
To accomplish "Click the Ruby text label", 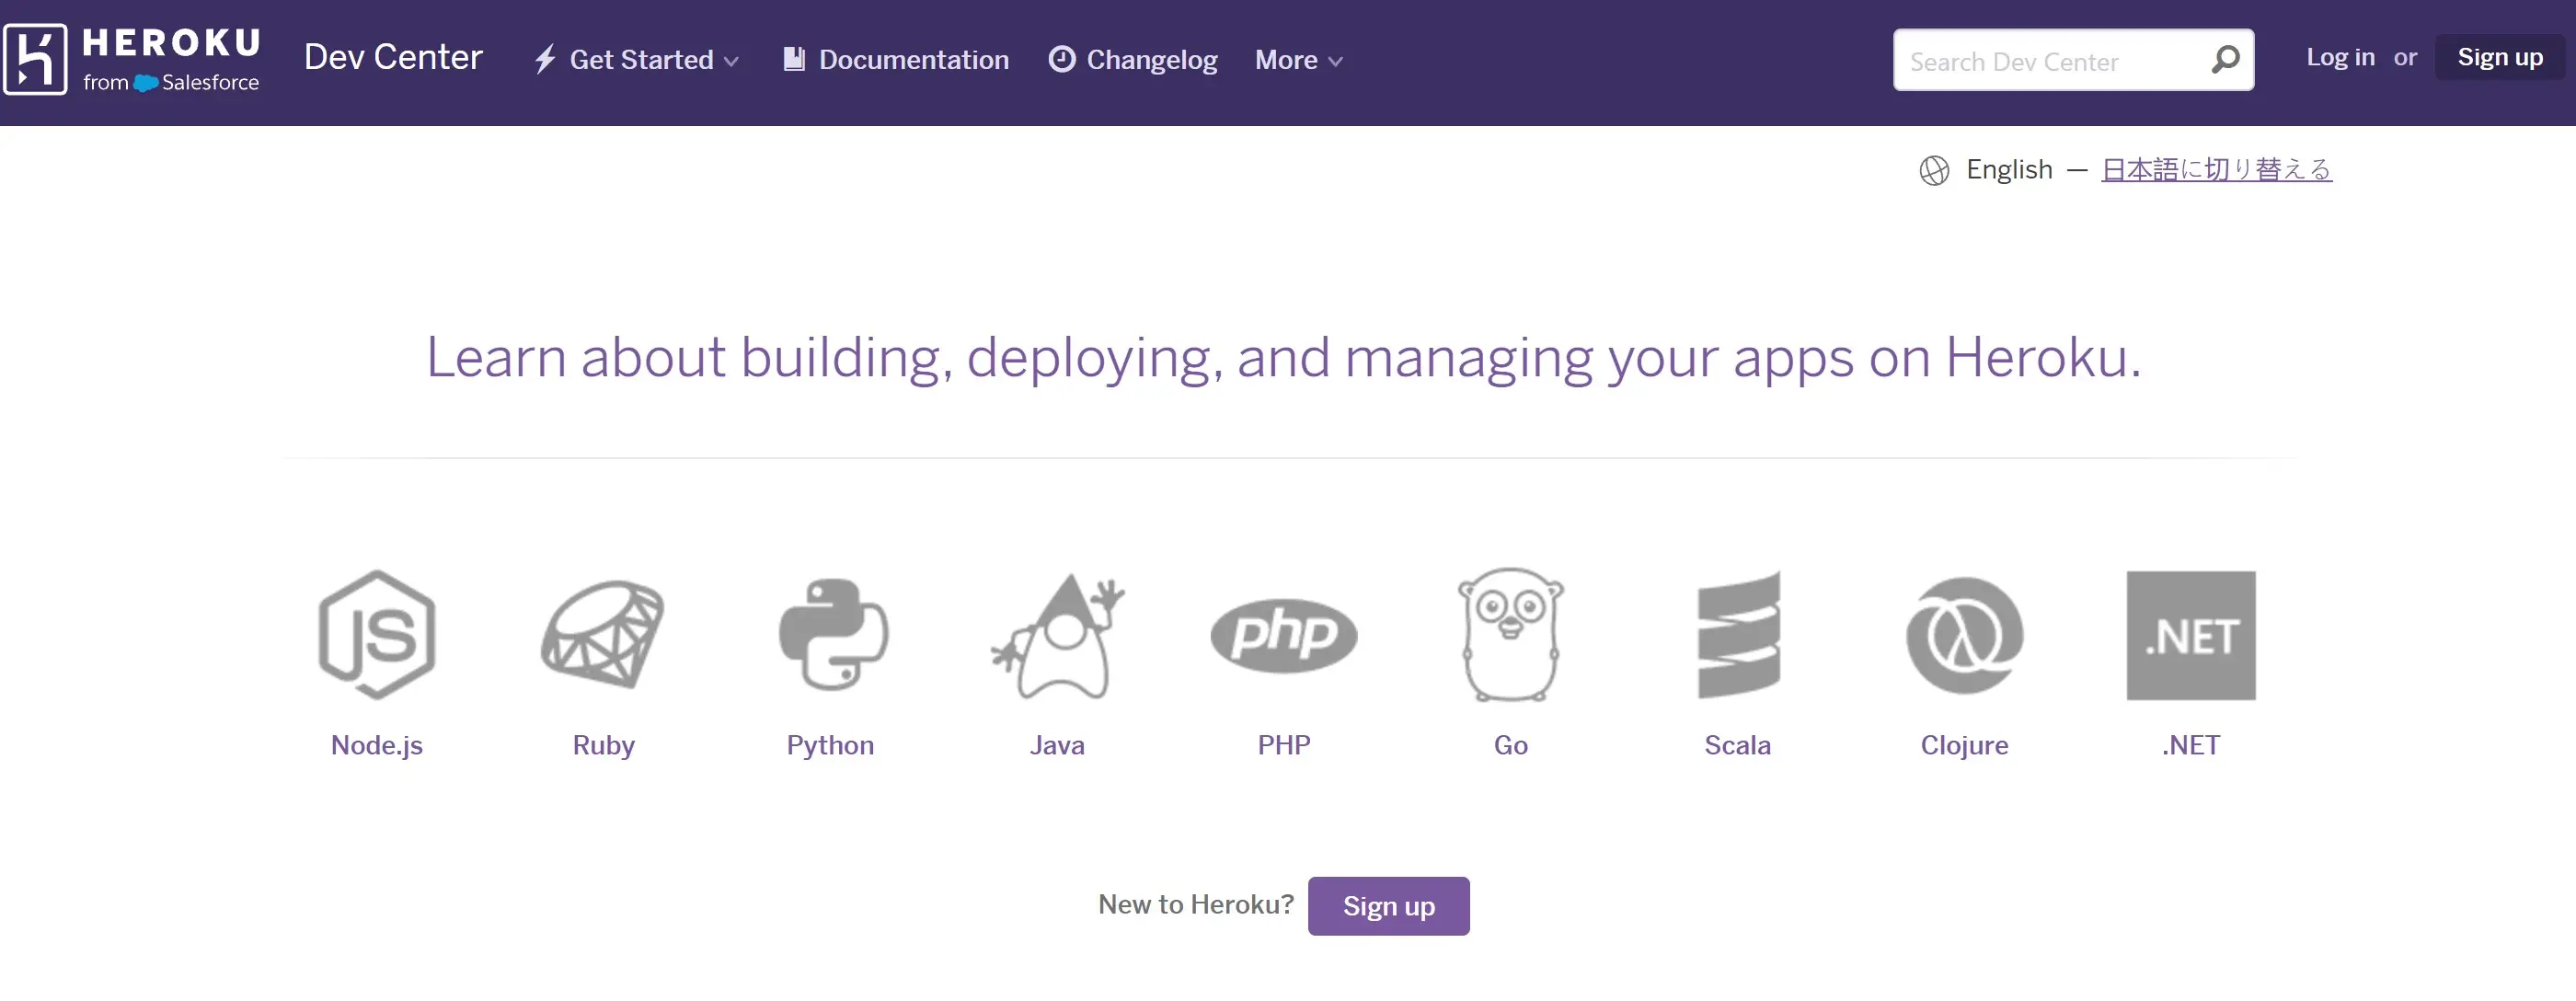I will pos(603,745).
